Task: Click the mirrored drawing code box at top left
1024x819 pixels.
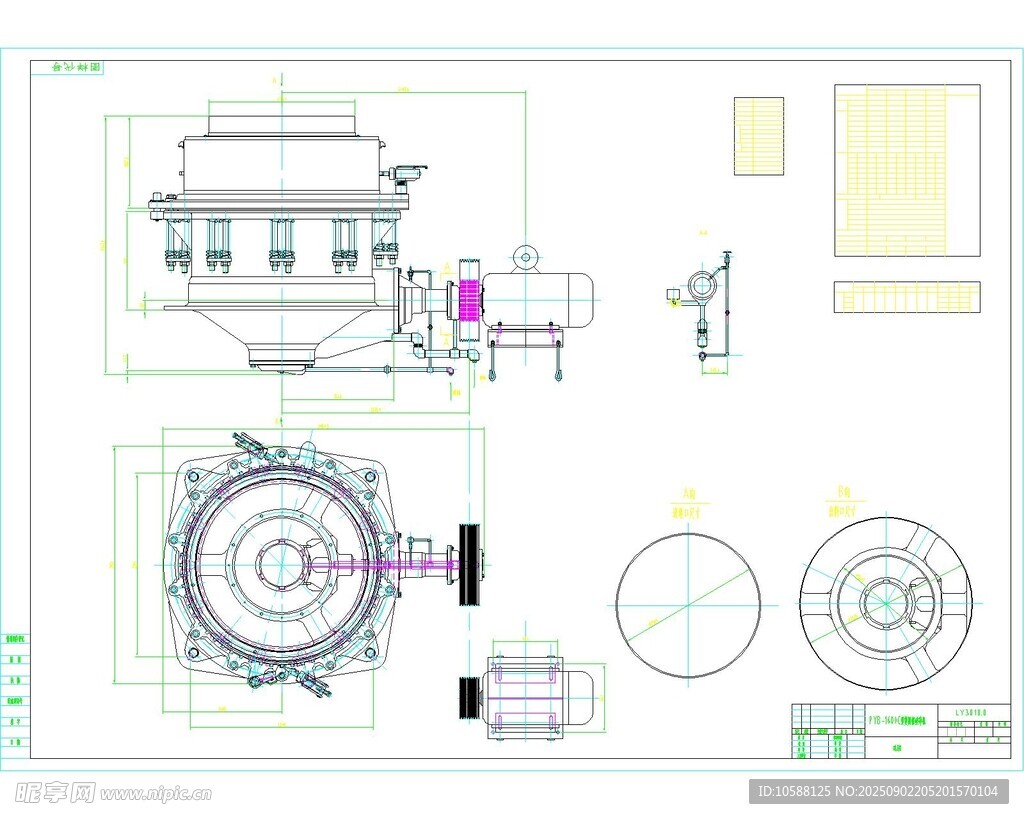Action: pos(68,68)
